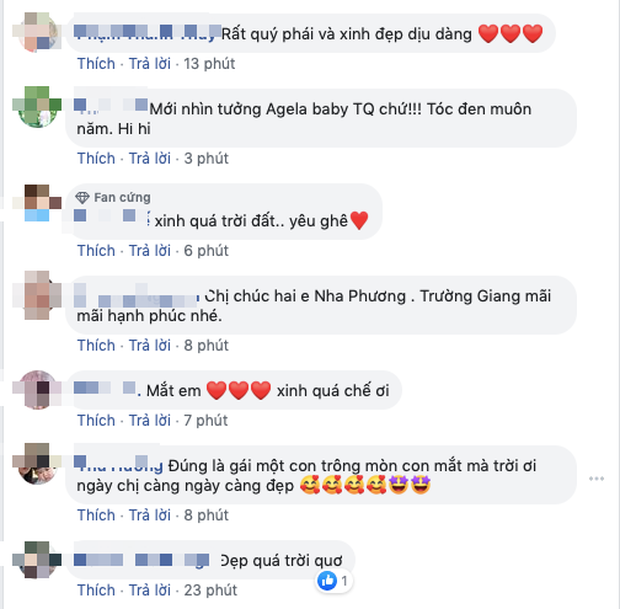Click Thích under 'Đẹp quá trời quơ' comment
Viewport: 620px width, 609px height.
pyautogui.click(x=96, y=590)
